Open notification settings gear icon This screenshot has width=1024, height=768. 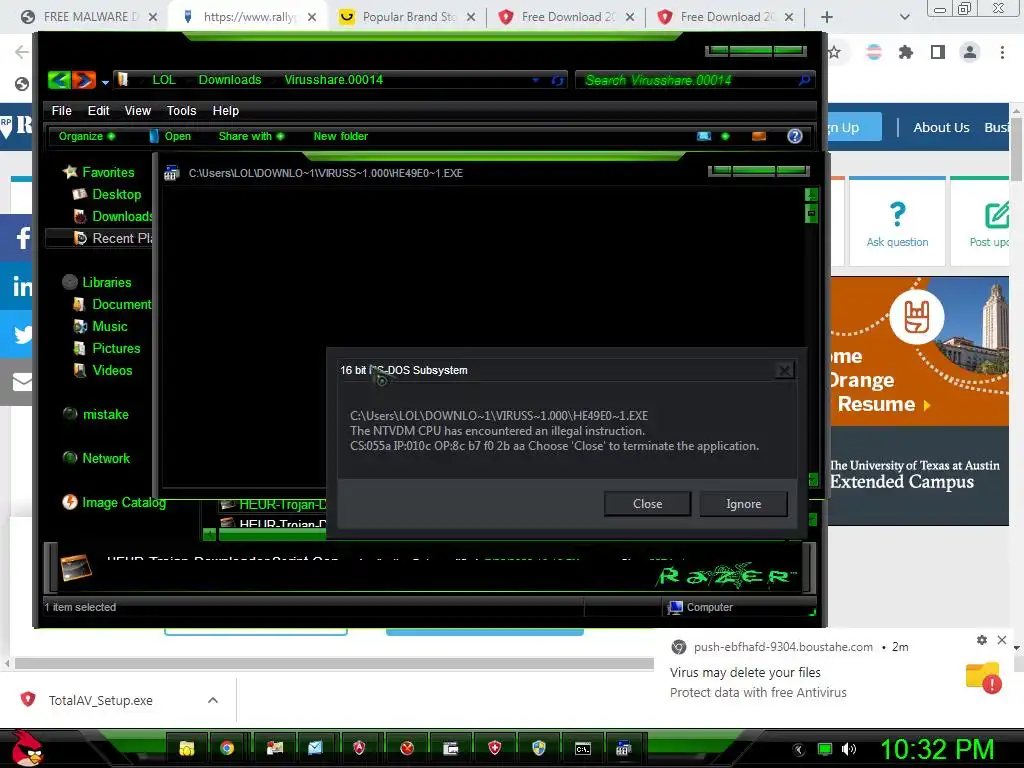click(982, 640)
